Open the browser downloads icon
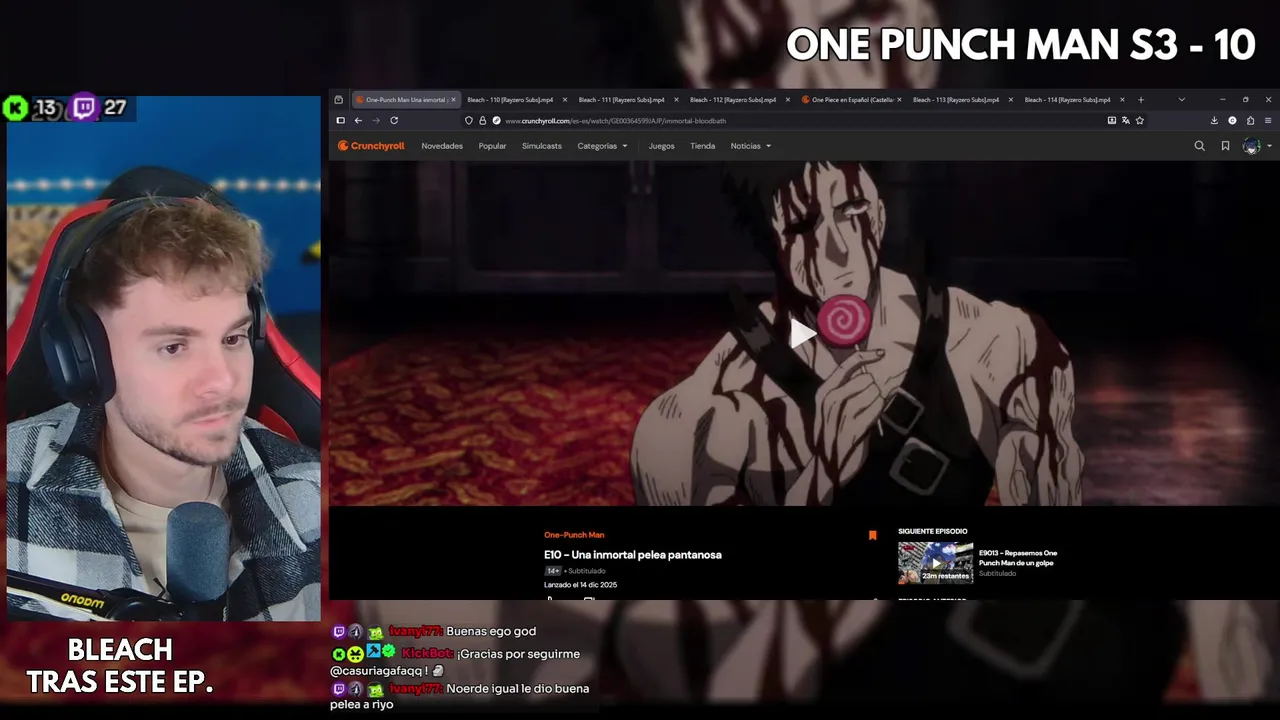Screen dimensions: 1280x720 tap(1214, 120)
